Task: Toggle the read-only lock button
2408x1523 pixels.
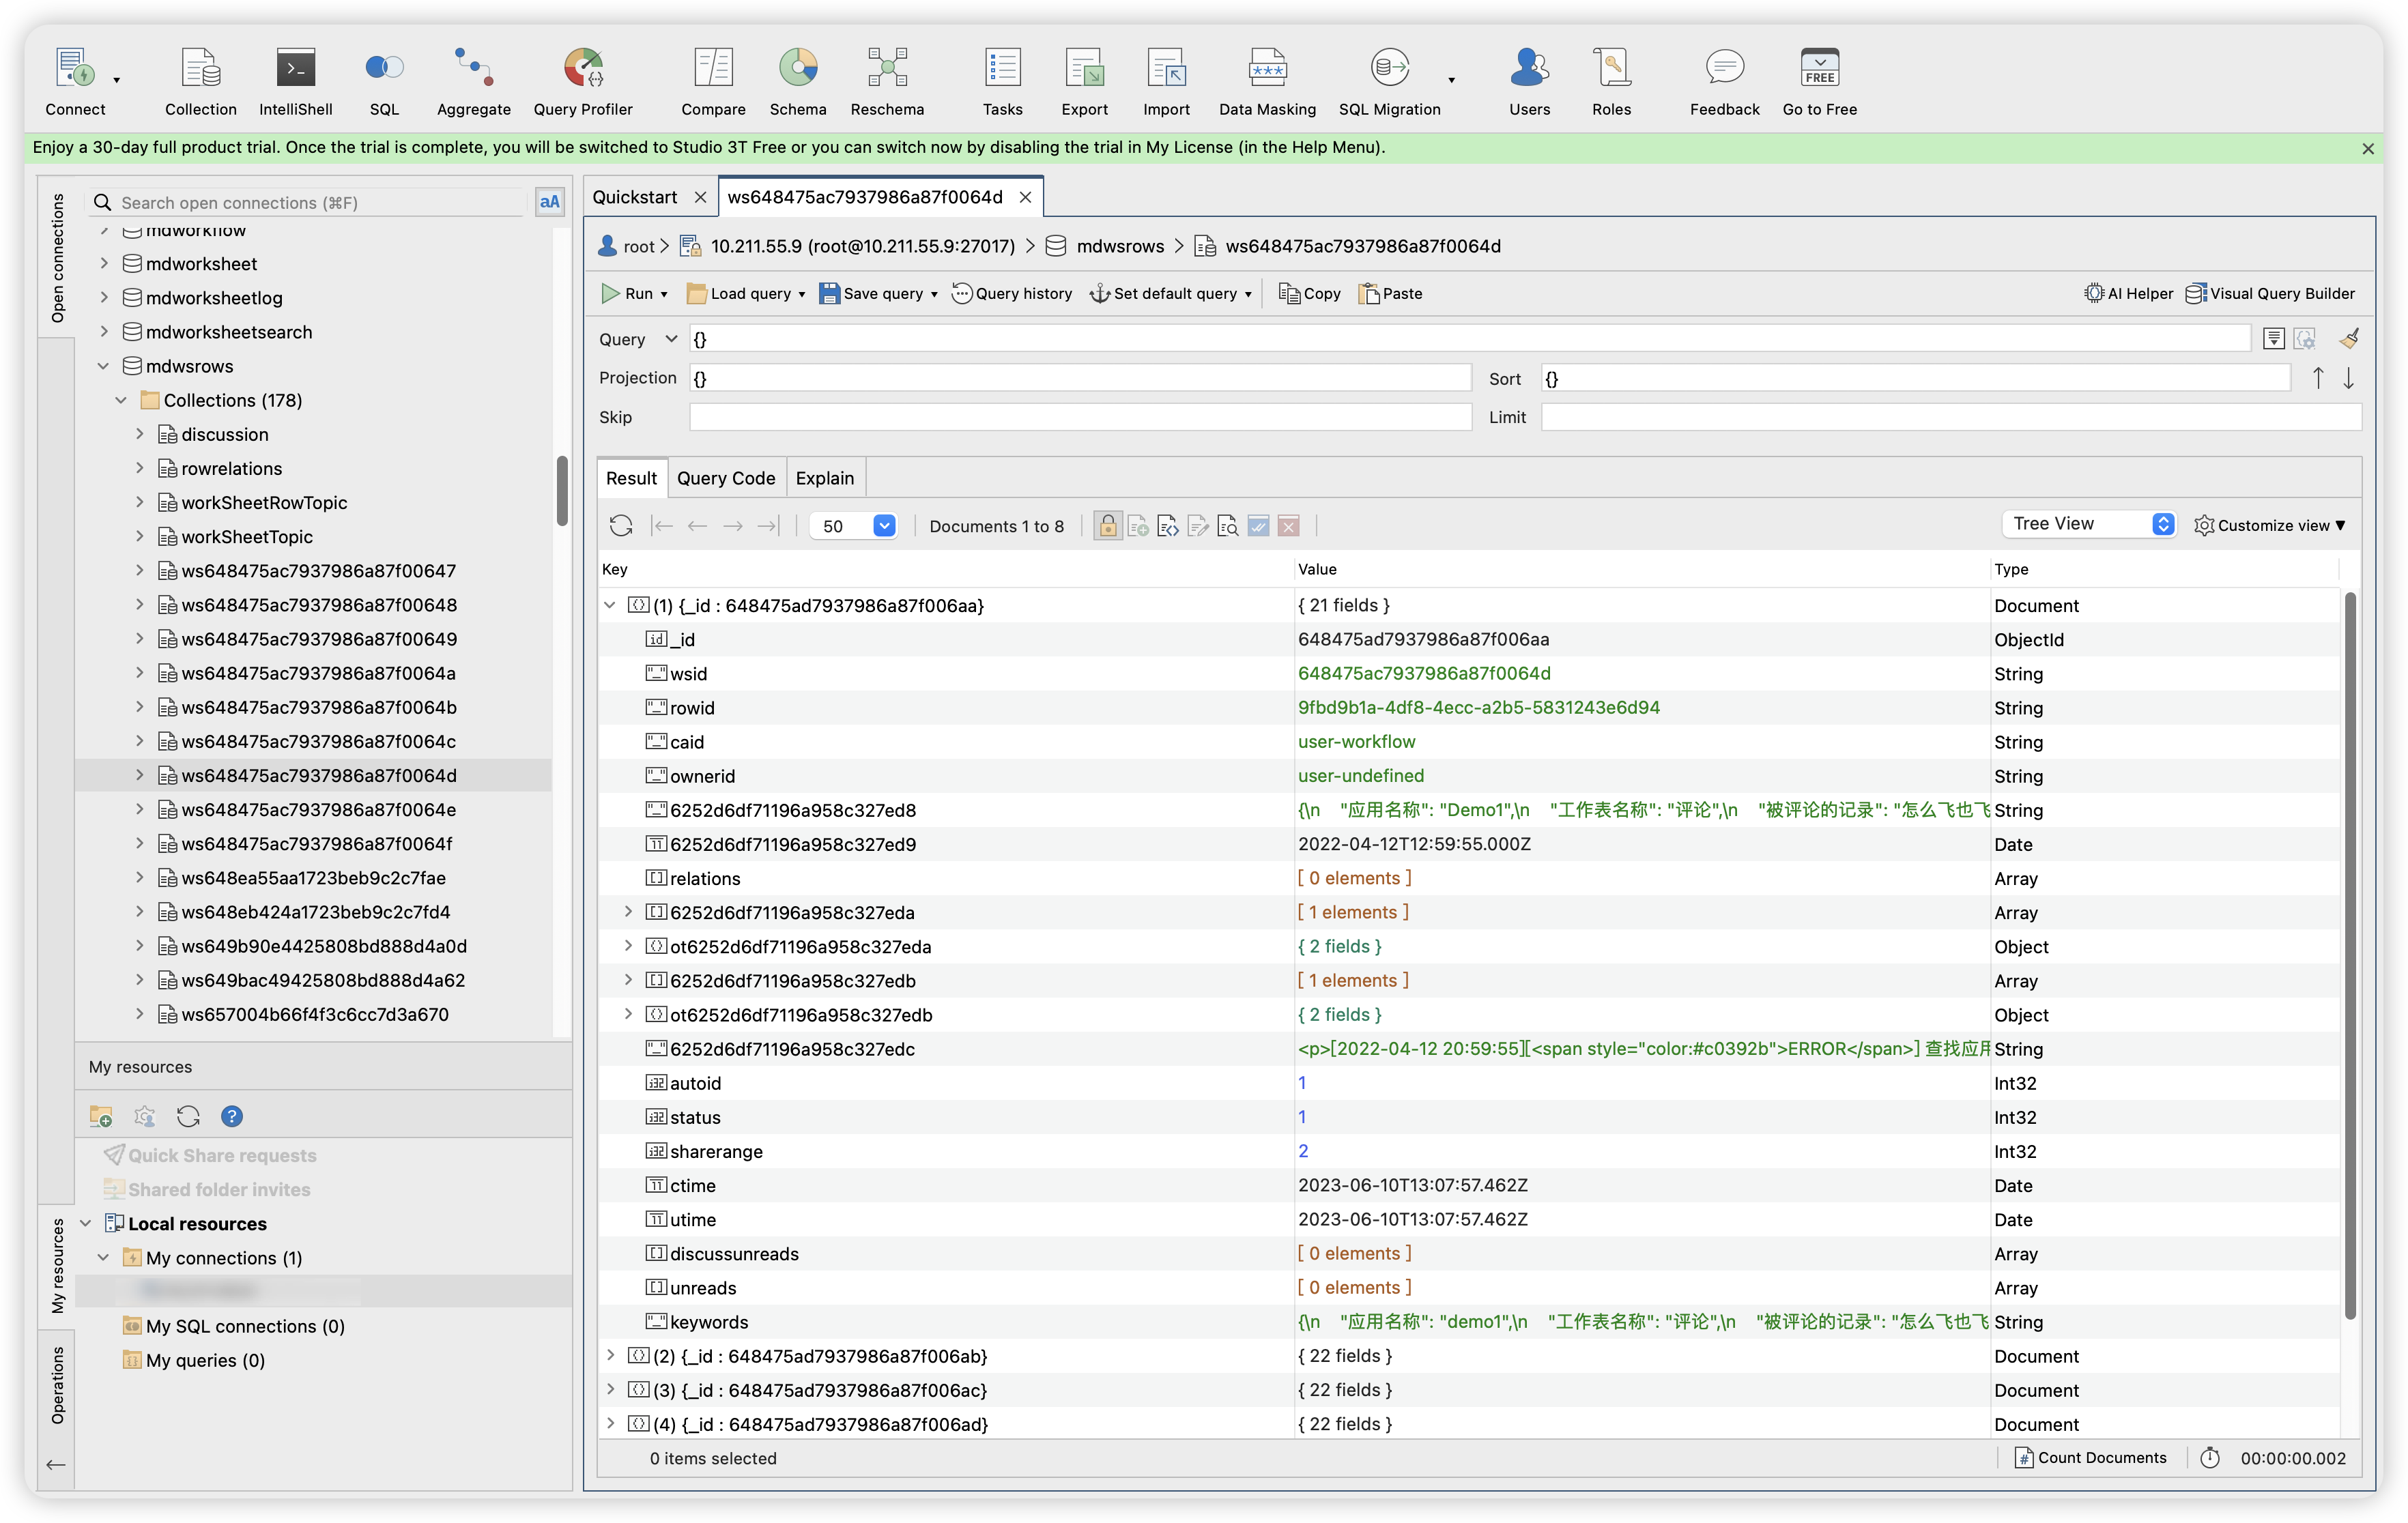Action: point(1107,526)
